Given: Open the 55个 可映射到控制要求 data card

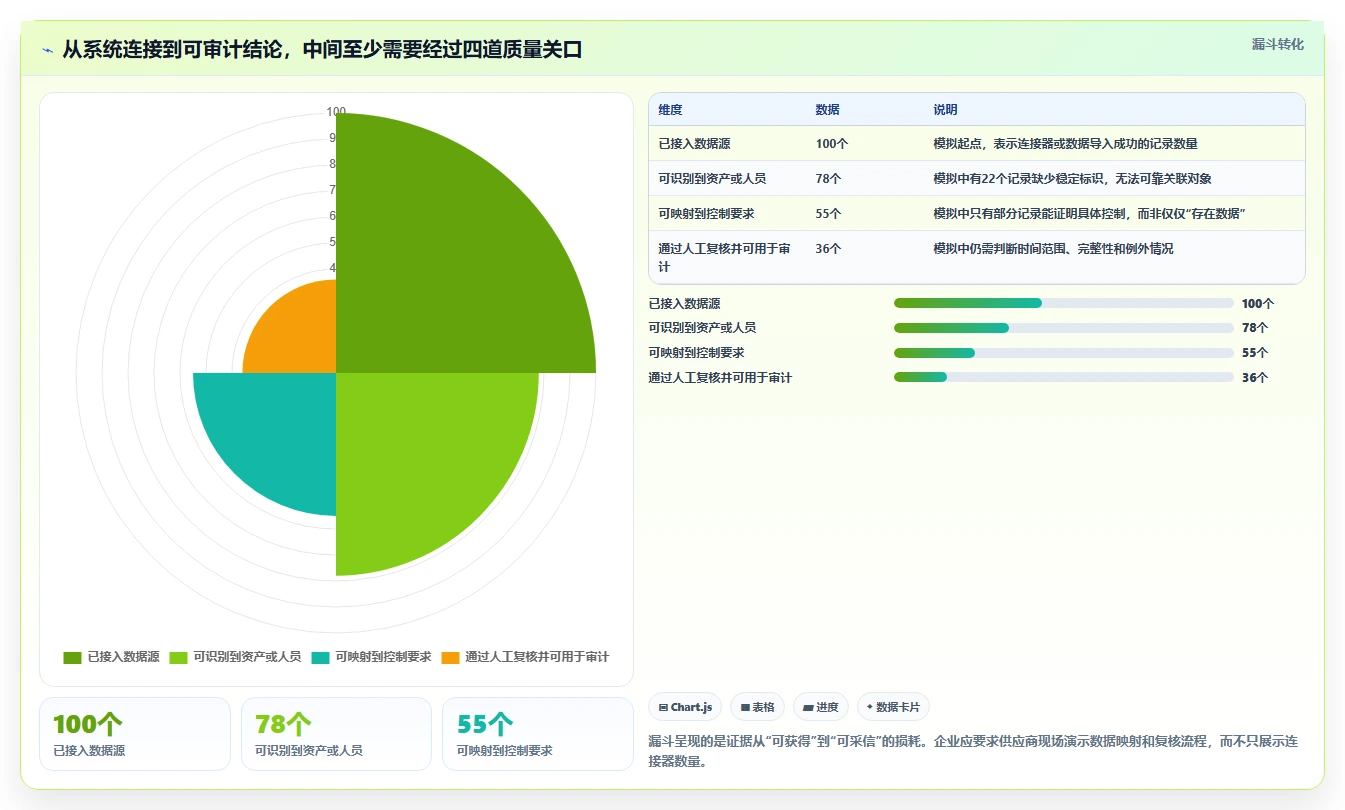Looking at the screenshot, I should [538, 734].
